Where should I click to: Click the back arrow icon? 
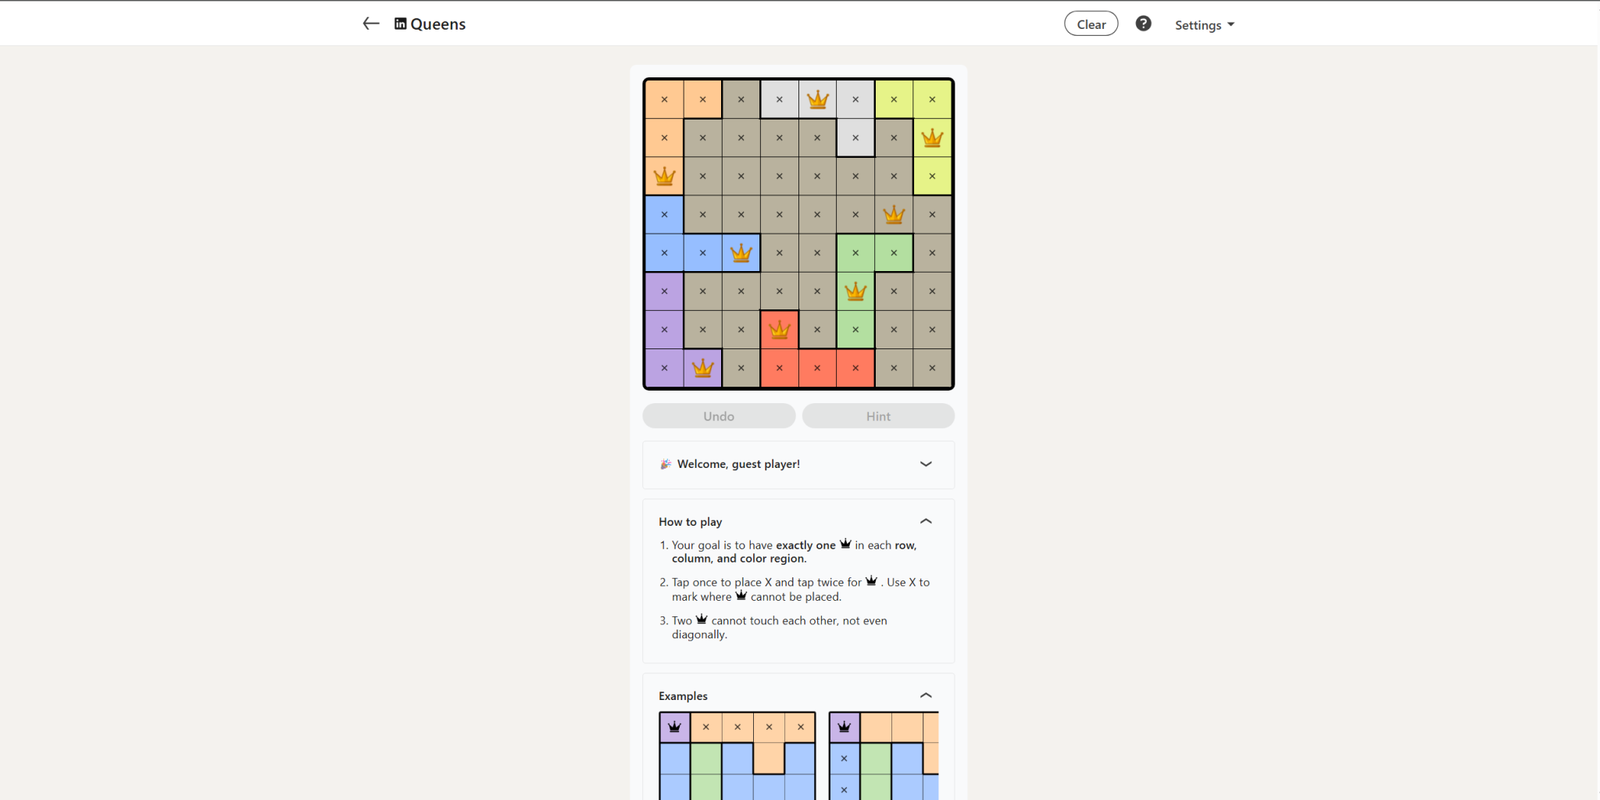pos(371,24)
